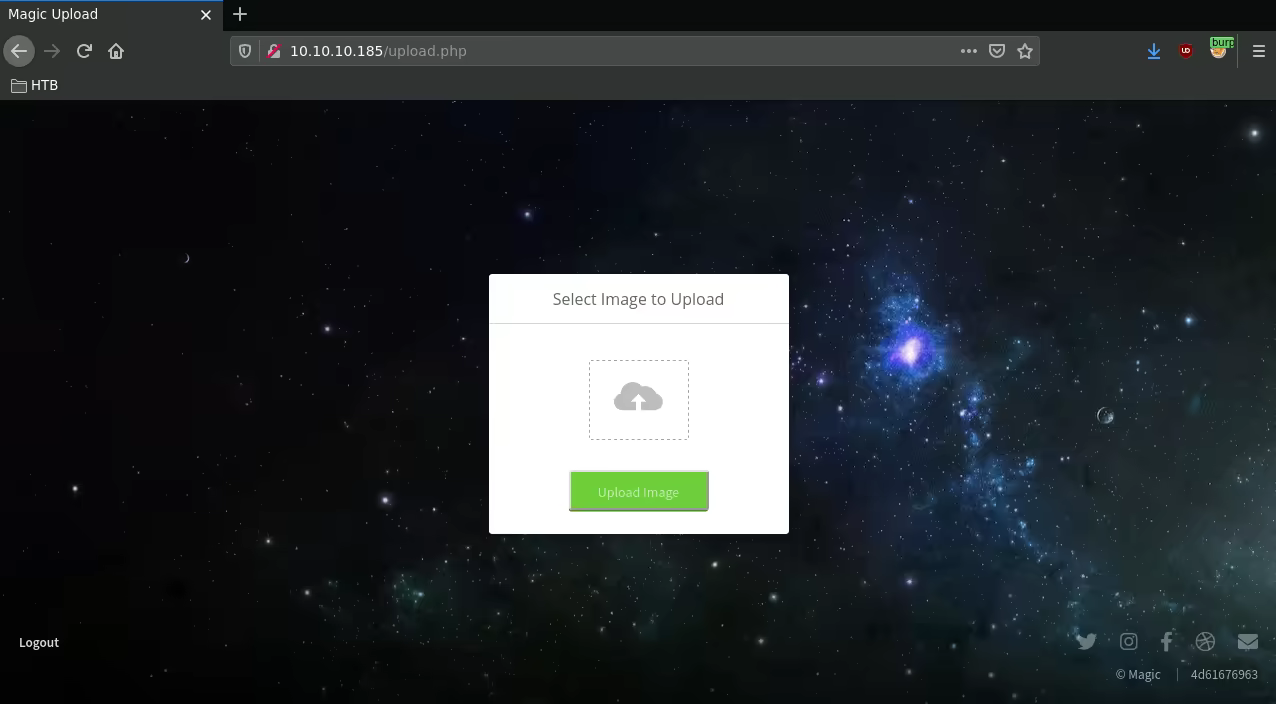
Task: Open the uBlock Origin extension
Action: coord(1186,51)
